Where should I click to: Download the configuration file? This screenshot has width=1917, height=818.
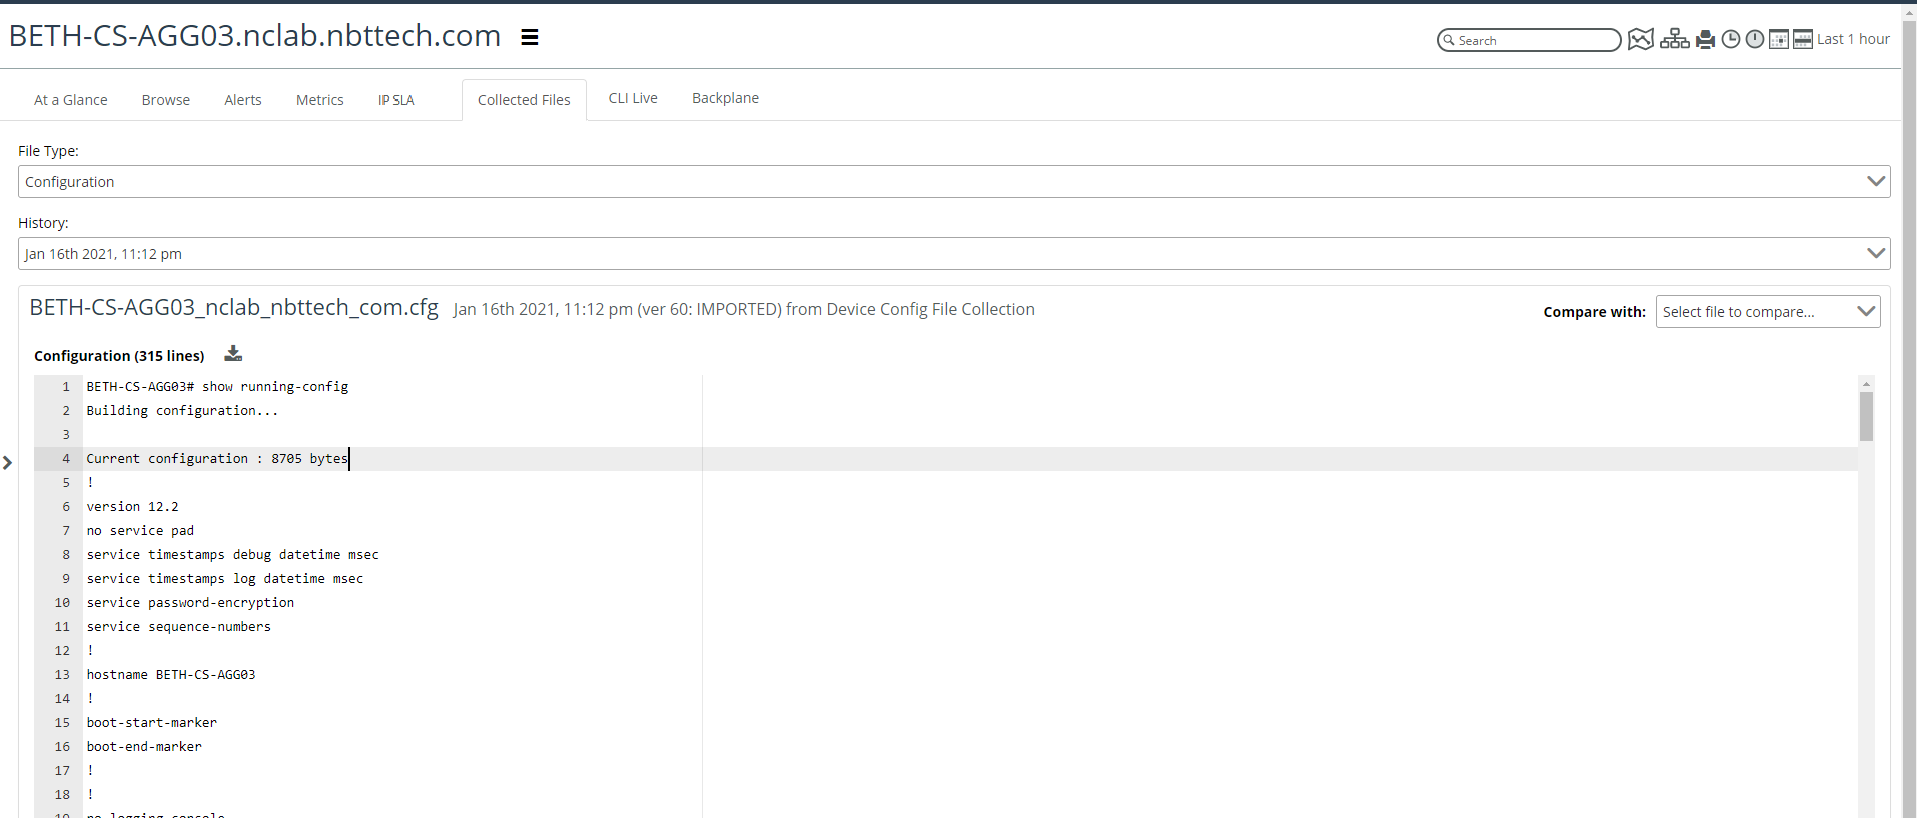click(x=233, y=354)
